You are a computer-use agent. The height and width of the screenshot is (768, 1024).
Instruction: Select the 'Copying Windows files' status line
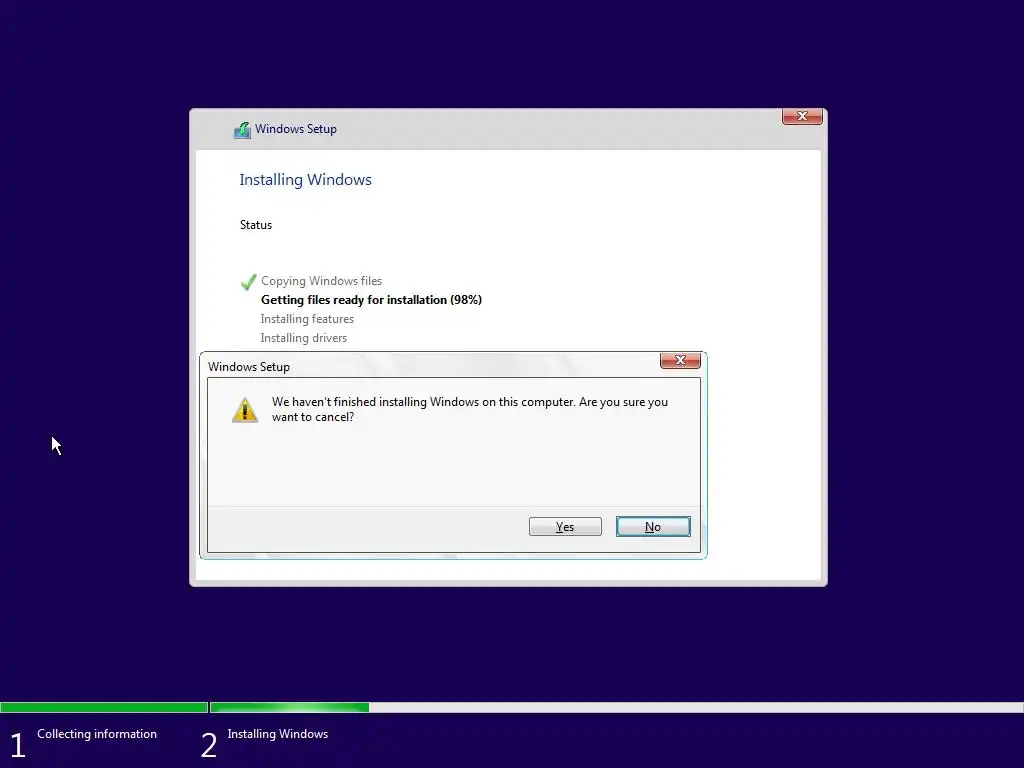321,281
